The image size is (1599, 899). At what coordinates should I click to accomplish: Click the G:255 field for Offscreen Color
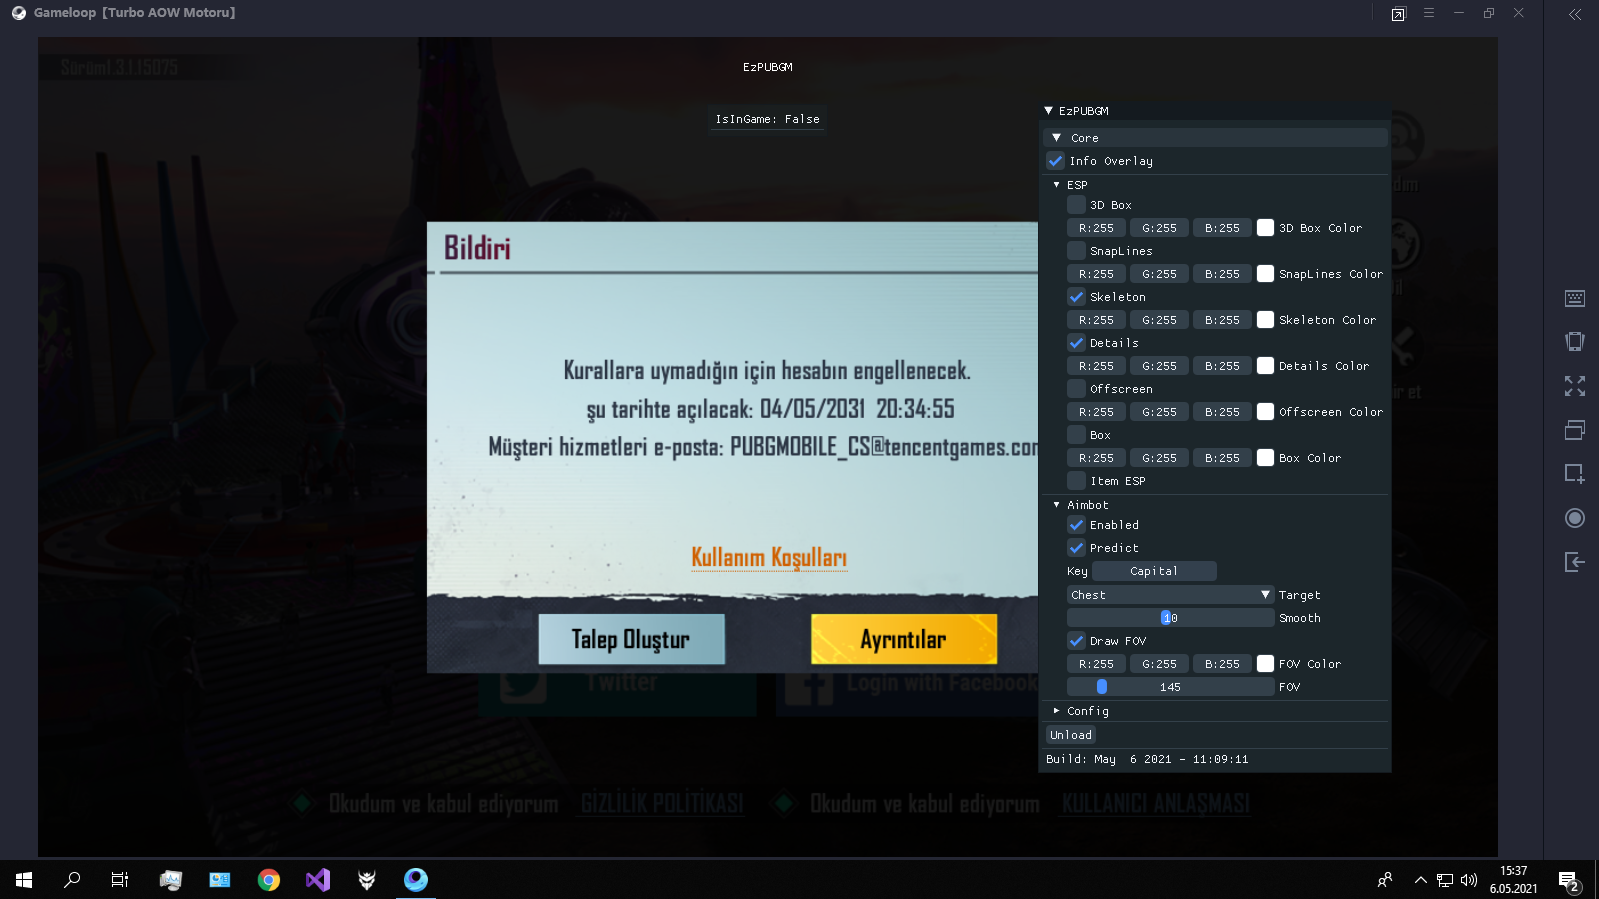[1159, 412]
